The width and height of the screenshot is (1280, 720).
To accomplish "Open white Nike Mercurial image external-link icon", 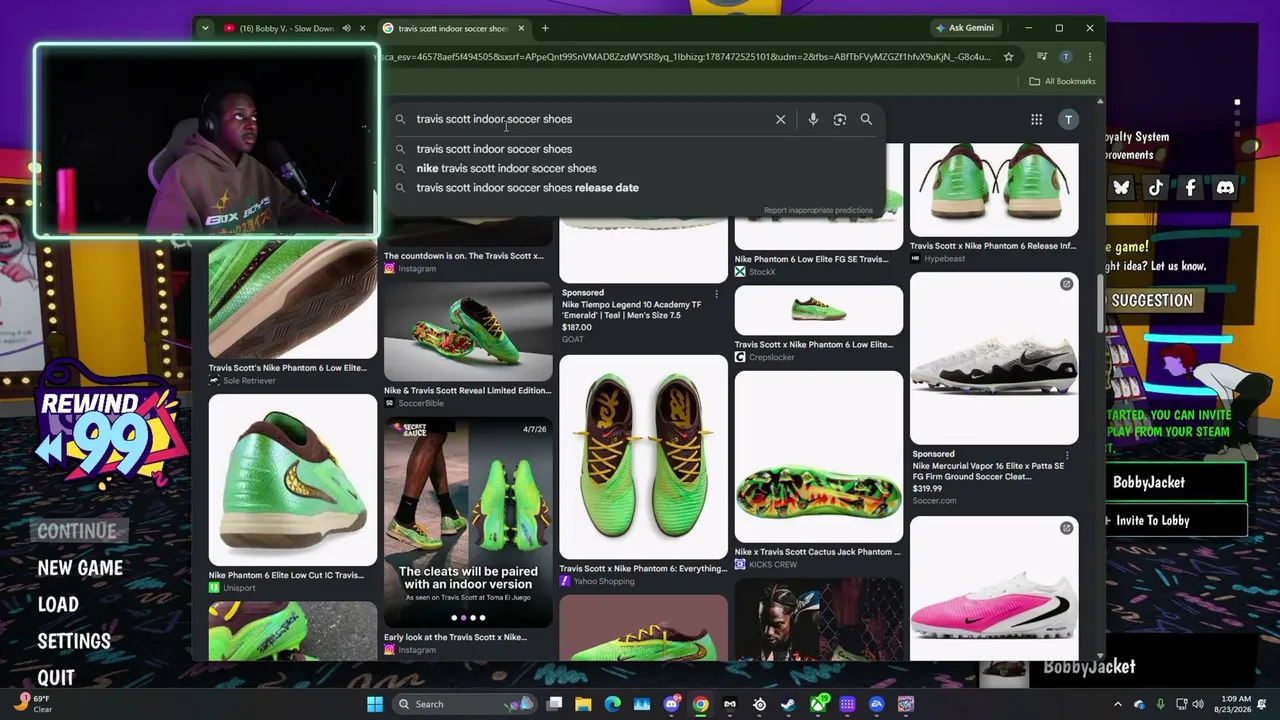I will click(x=1066, y=284).
